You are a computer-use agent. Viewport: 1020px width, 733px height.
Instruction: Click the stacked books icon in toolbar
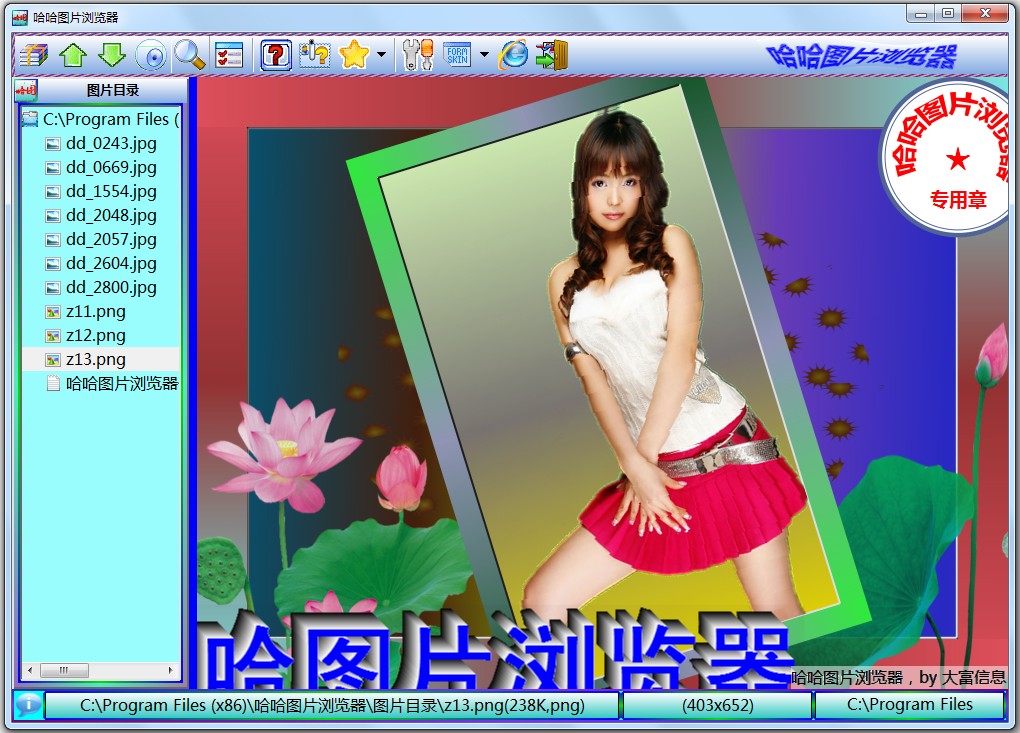coord(34,54)
